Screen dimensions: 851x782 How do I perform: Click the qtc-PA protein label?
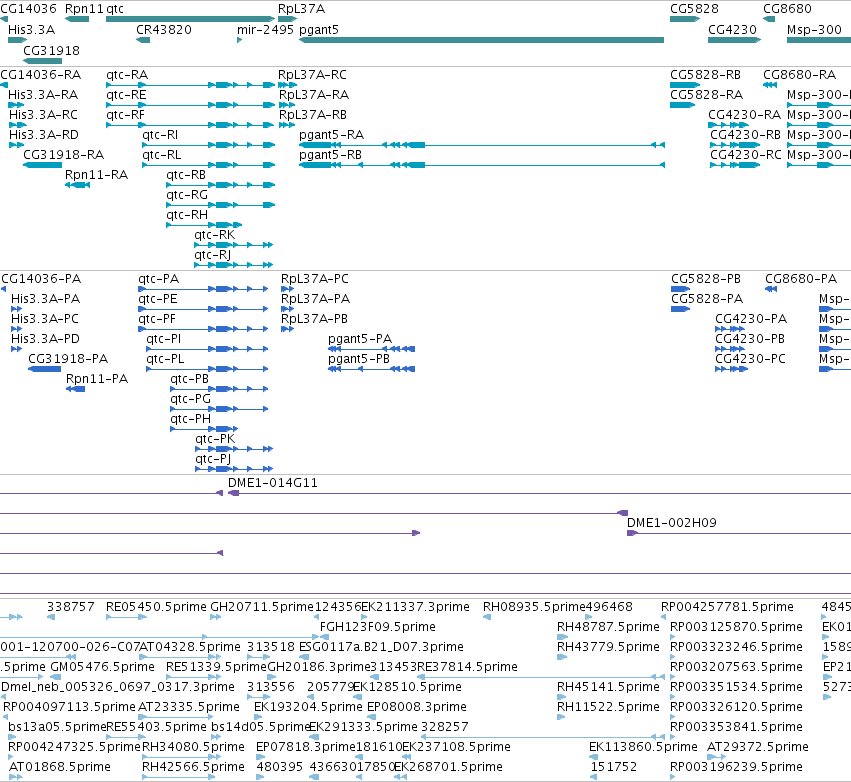point(158,279)
